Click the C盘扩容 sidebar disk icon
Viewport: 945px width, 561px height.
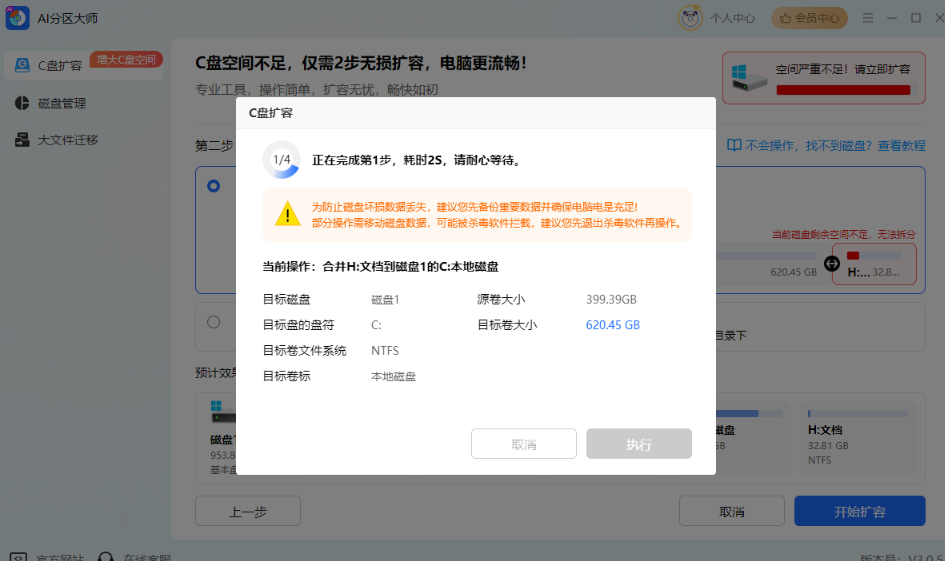click(x=22, y=65)
